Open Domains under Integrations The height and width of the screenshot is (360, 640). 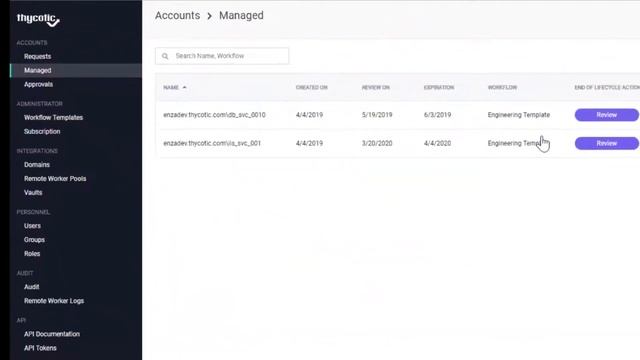point(37,164)
